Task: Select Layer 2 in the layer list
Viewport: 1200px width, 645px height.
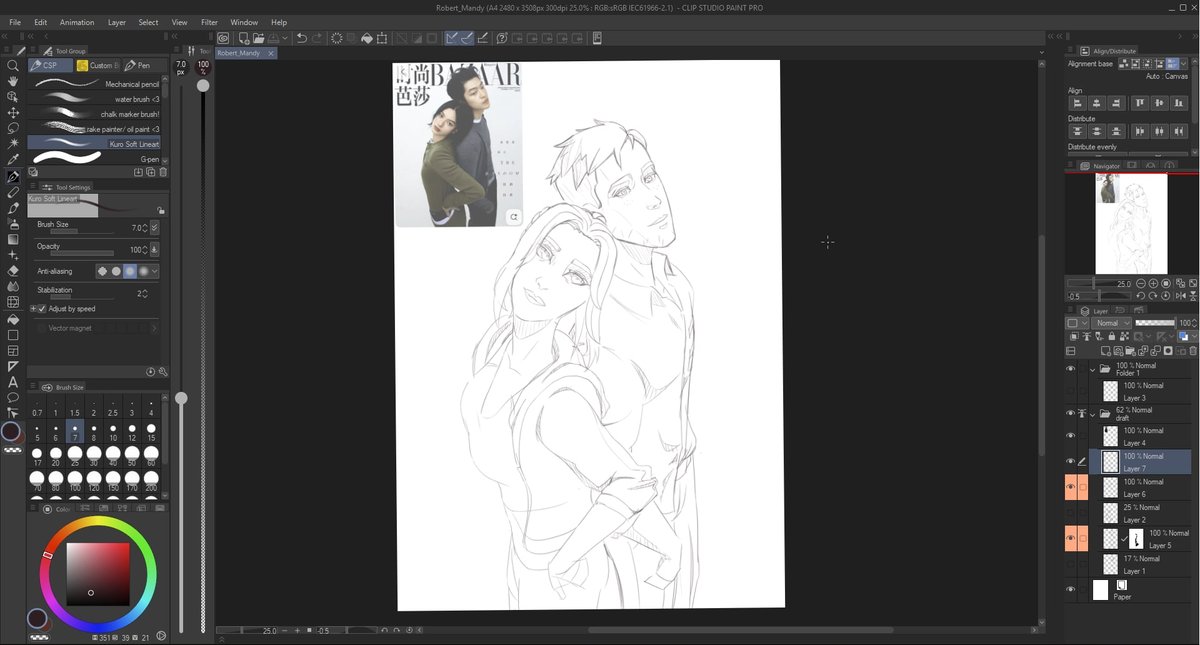Action: [x=1147, y=513]
